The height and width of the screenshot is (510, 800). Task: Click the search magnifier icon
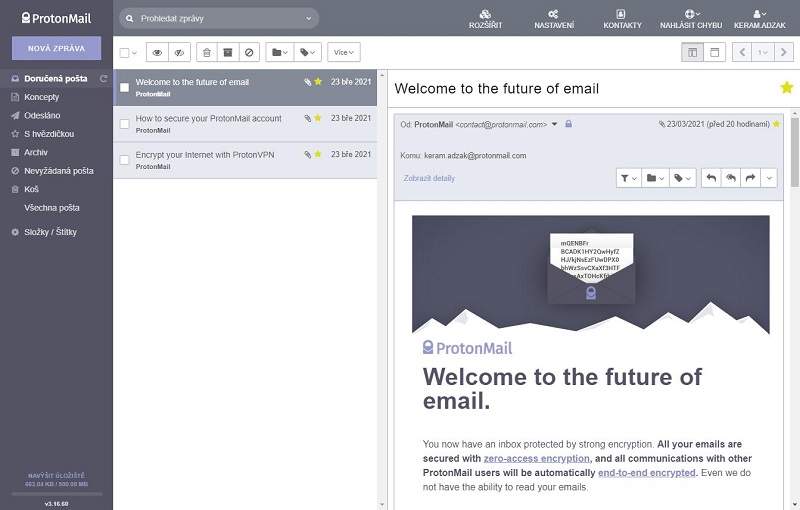[x=130, y=18]
